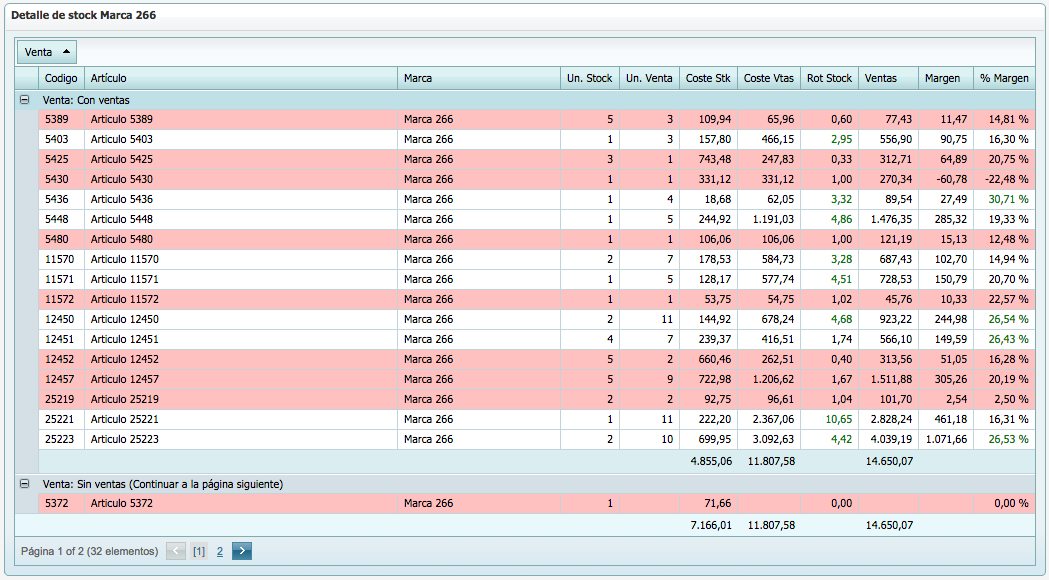
Task: Sort by Rot Stock column header
Action: (x=829, y=78)
